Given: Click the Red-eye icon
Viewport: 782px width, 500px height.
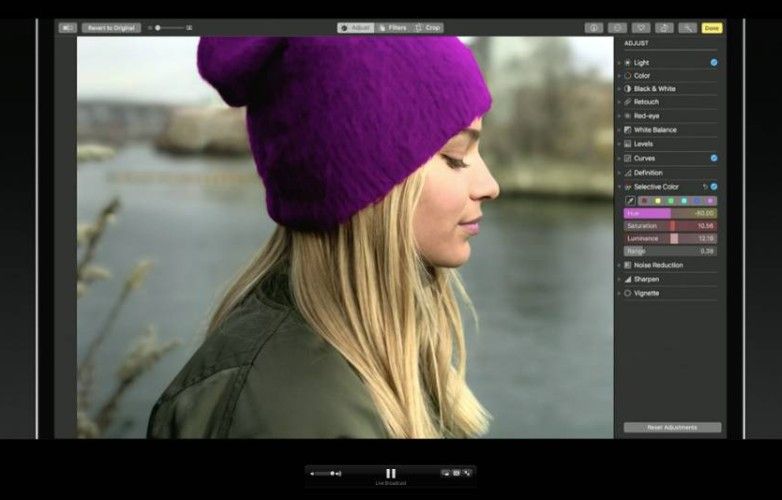Looking at the screenshot, I should pyautogui.click(x=627, y=116).
